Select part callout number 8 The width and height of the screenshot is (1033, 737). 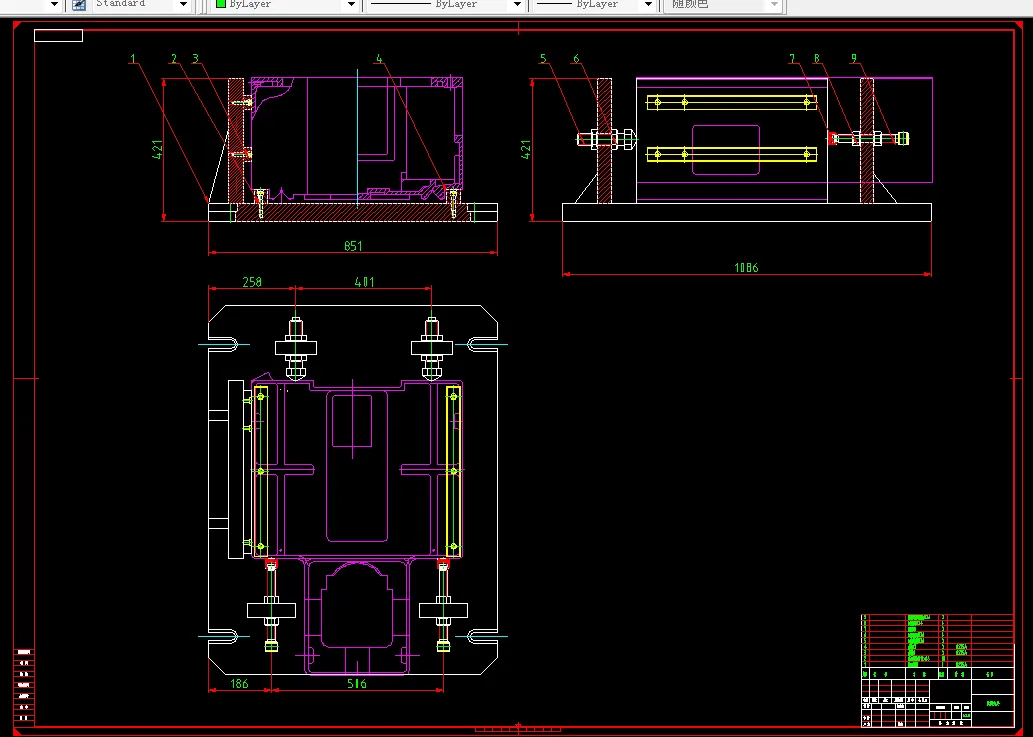tap(816, 59)
